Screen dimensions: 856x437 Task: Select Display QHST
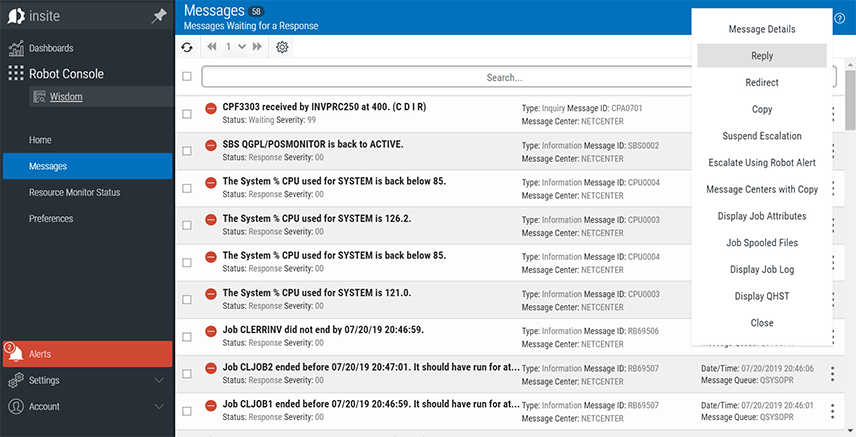point(762,297)
